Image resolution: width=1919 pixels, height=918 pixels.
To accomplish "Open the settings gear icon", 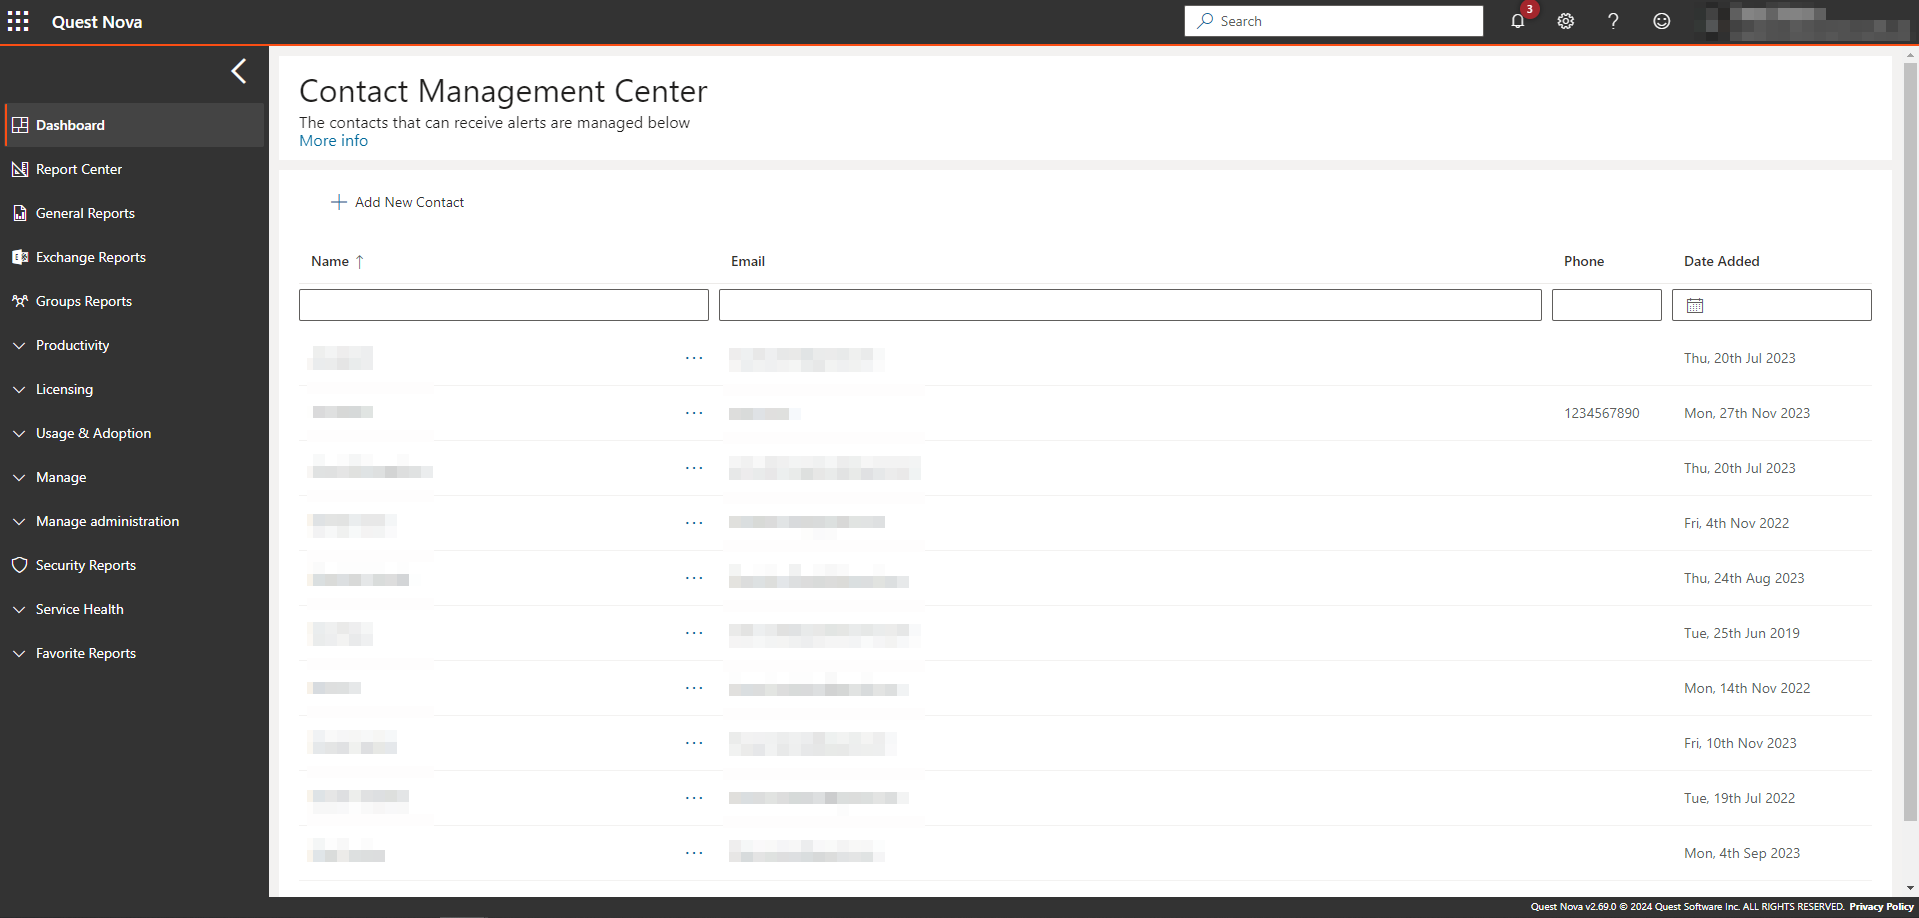I will point(1565,21).
